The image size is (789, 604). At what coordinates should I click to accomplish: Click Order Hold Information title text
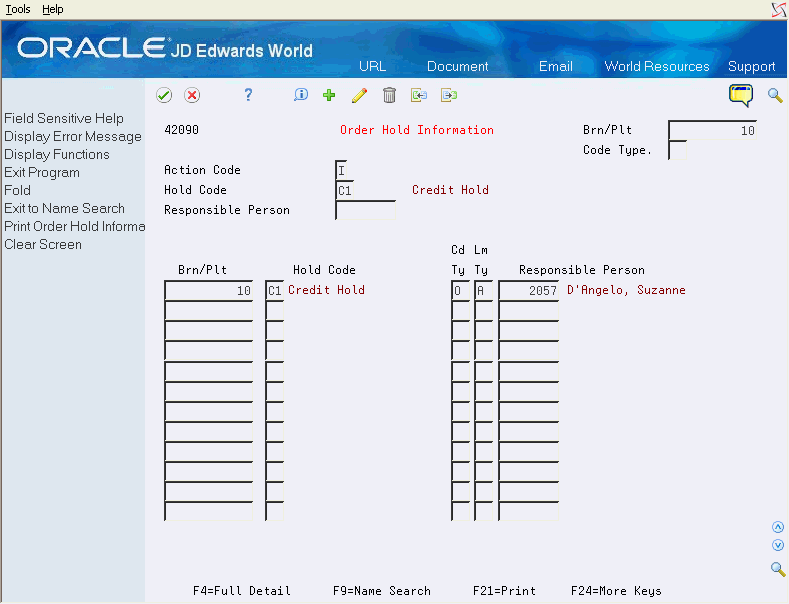[417, 130]
